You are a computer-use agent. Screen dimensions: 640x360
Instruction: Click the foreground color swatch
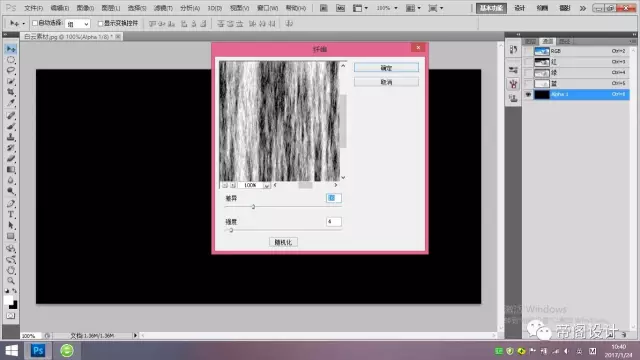point(8,300)
